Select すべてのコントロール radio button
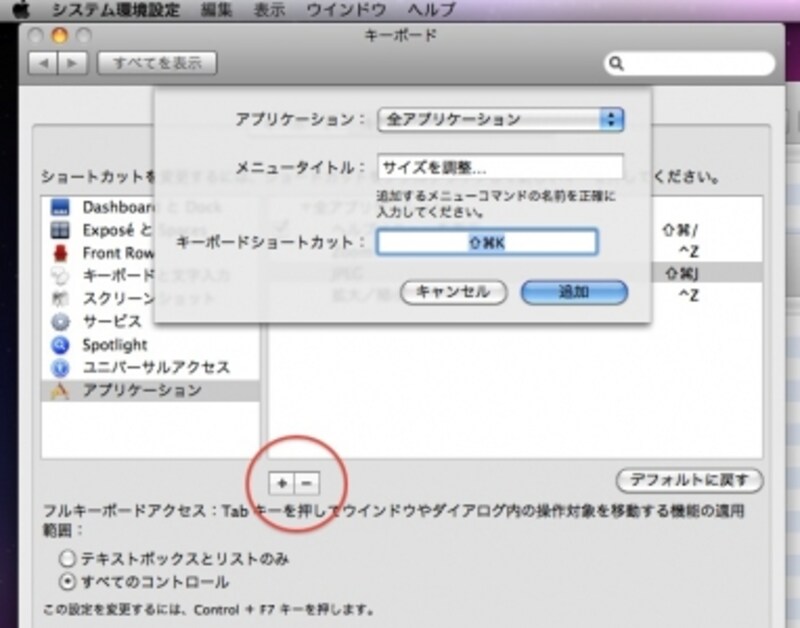This screenshot has width=800, height=628. point(68,582)
